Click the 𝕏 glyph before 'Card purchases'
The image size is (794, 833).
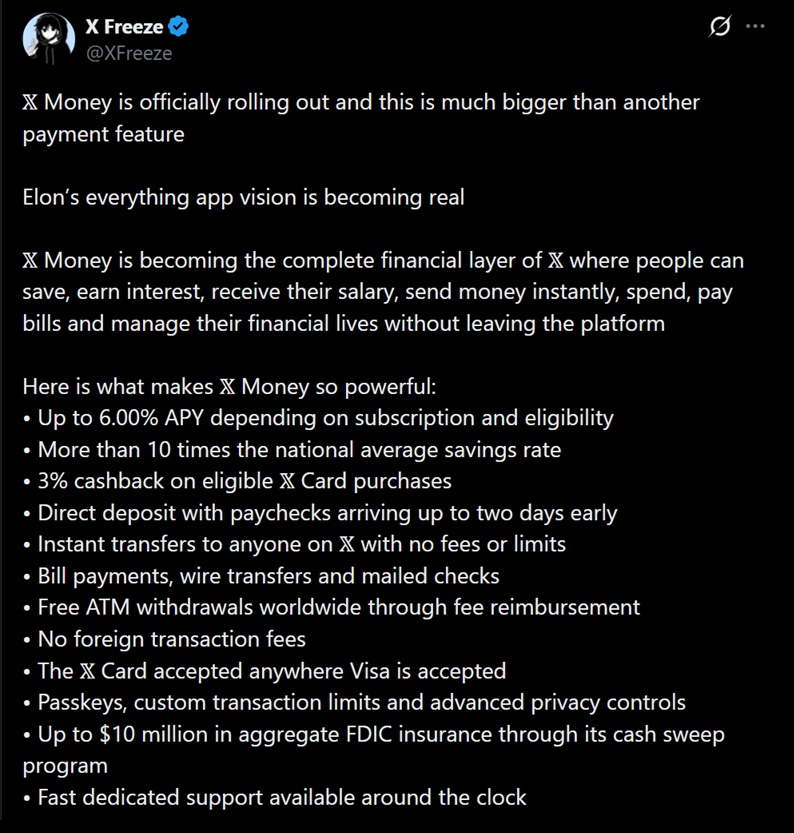(x=287, y=481)
